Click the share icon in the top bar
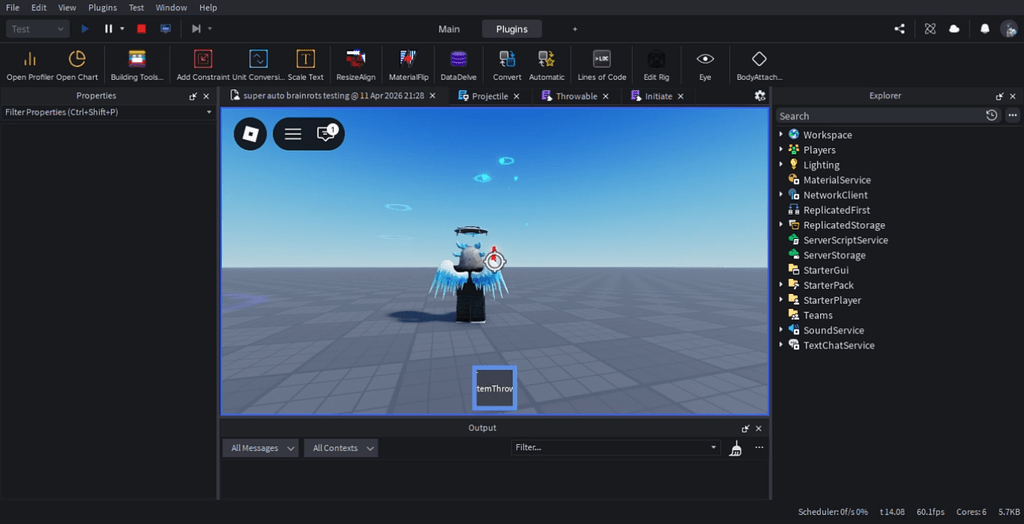Image resolution: width=1024 pixels, height=524 pixels. 899,29
